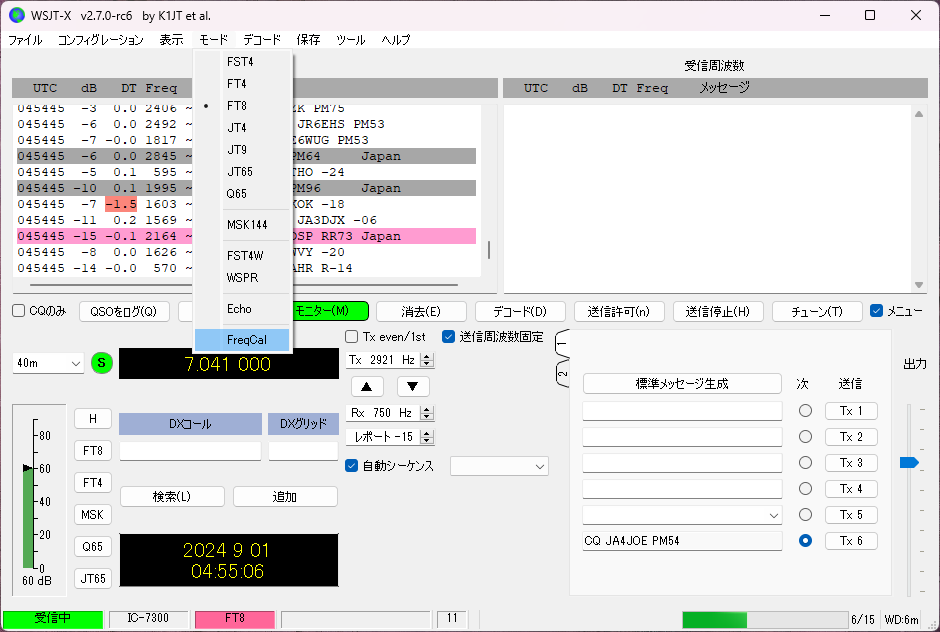Open the dropdown beside 自動シーケンス
The image size is (940, 632).
click(x=499, y=466)
